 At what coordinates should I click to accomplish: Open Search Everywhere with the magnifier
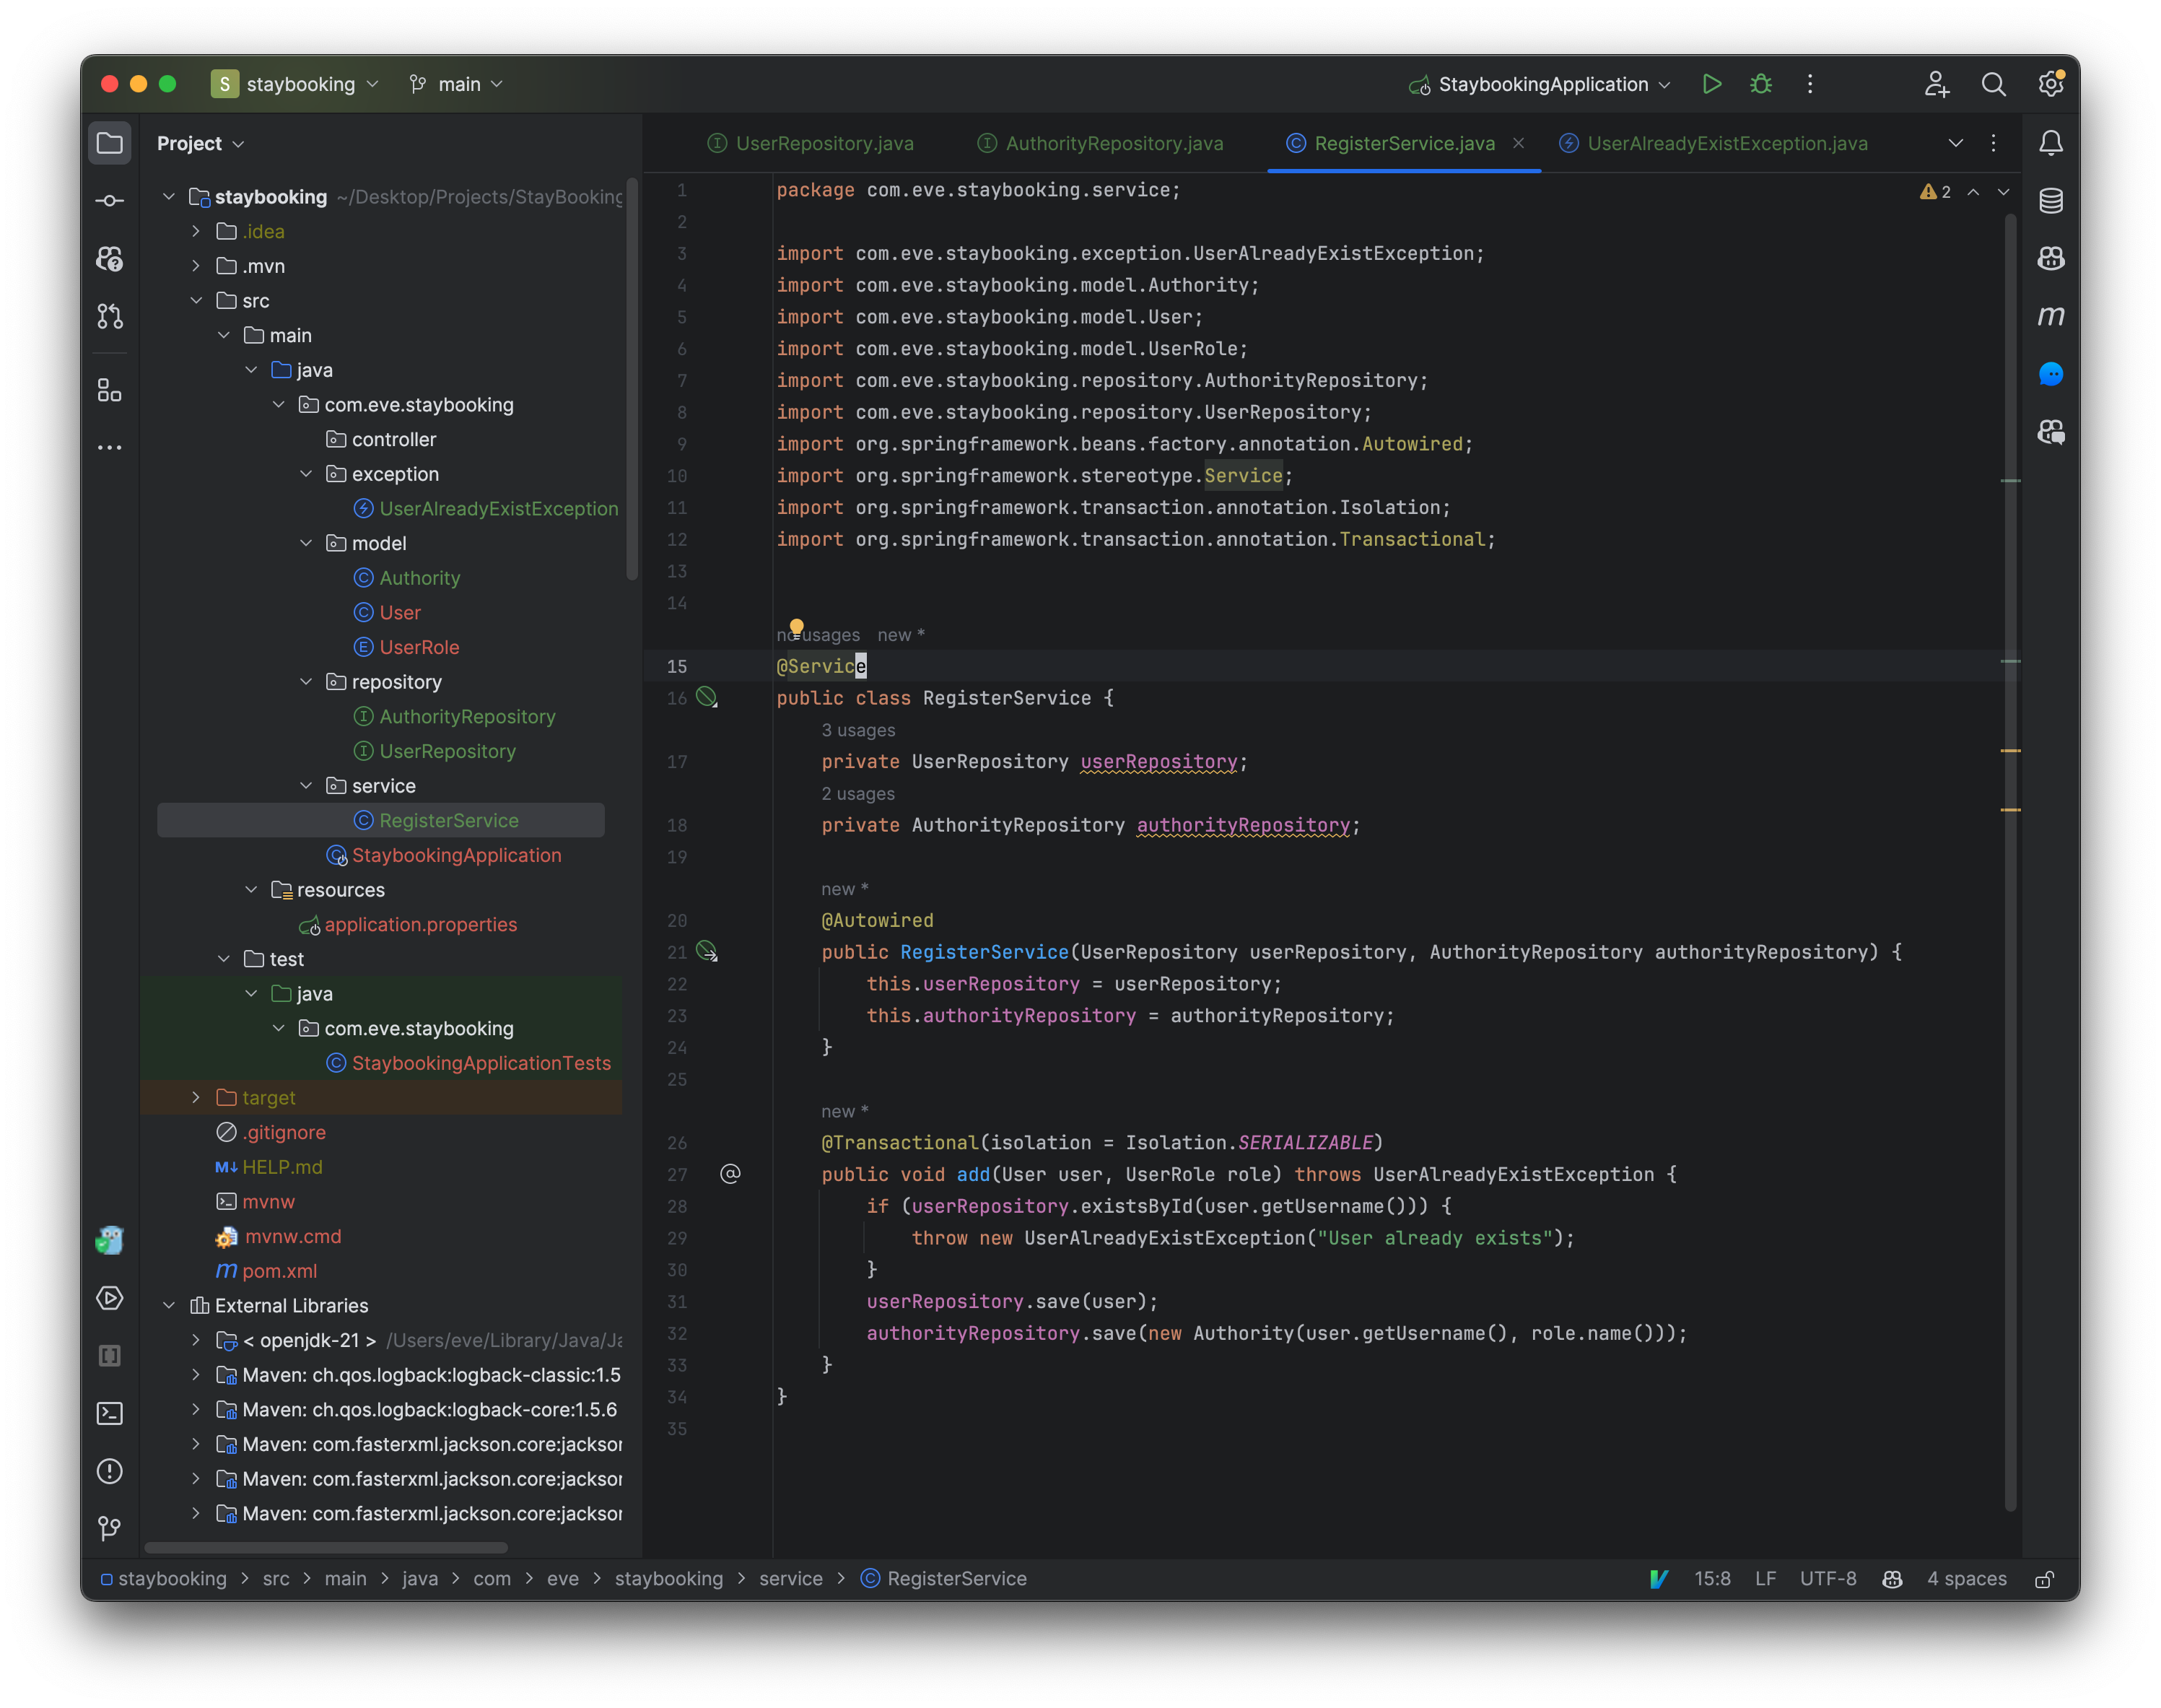(x=1993, y=84)
